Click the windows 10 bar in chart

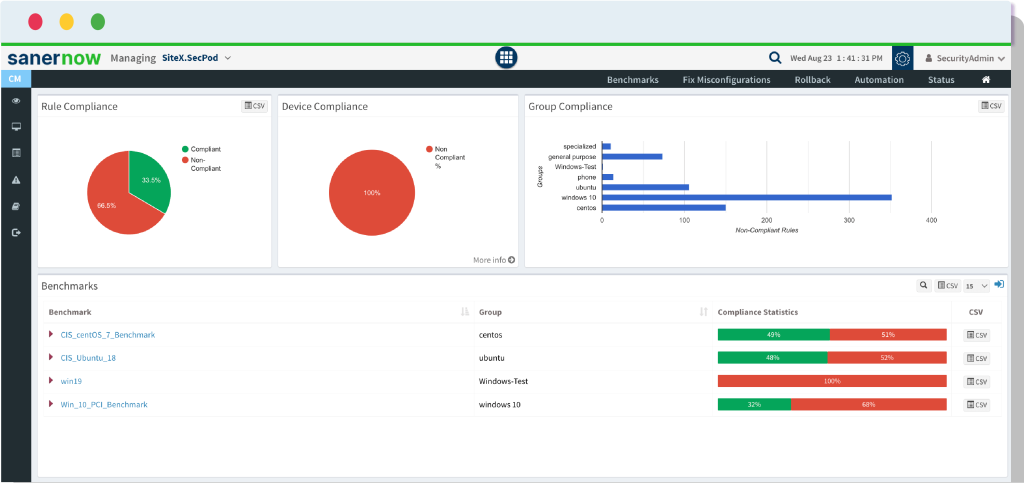click(746, 197)
